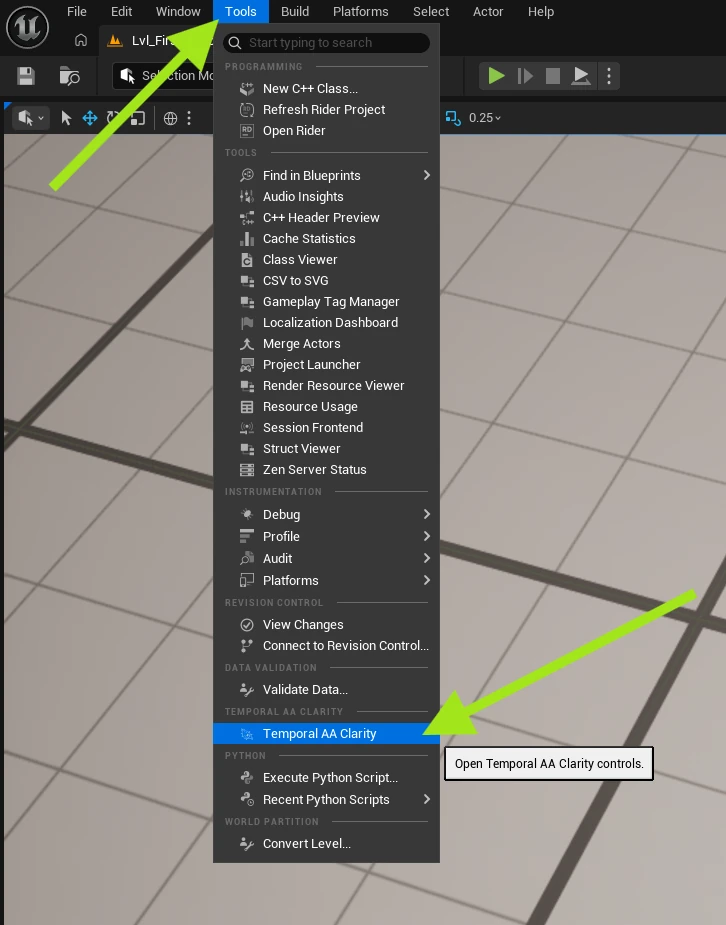726x925 pixels.
Task: Choose New C++ Class menu item
Action: (326, 88)
